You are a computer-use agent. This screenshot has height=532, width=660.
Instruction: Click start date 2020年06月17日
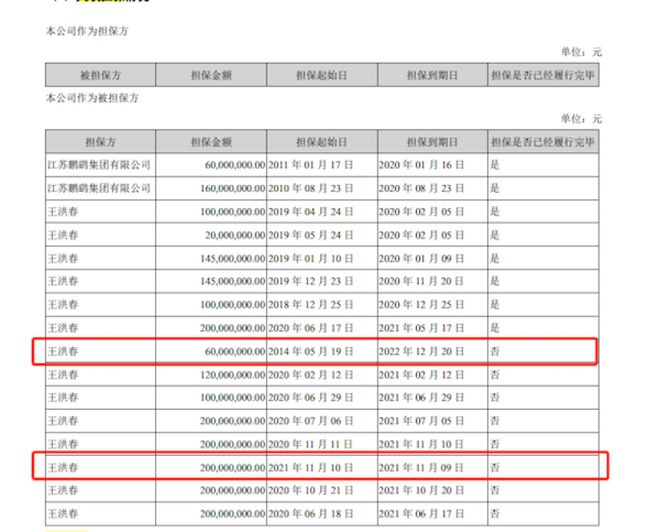tap(311, 328)
